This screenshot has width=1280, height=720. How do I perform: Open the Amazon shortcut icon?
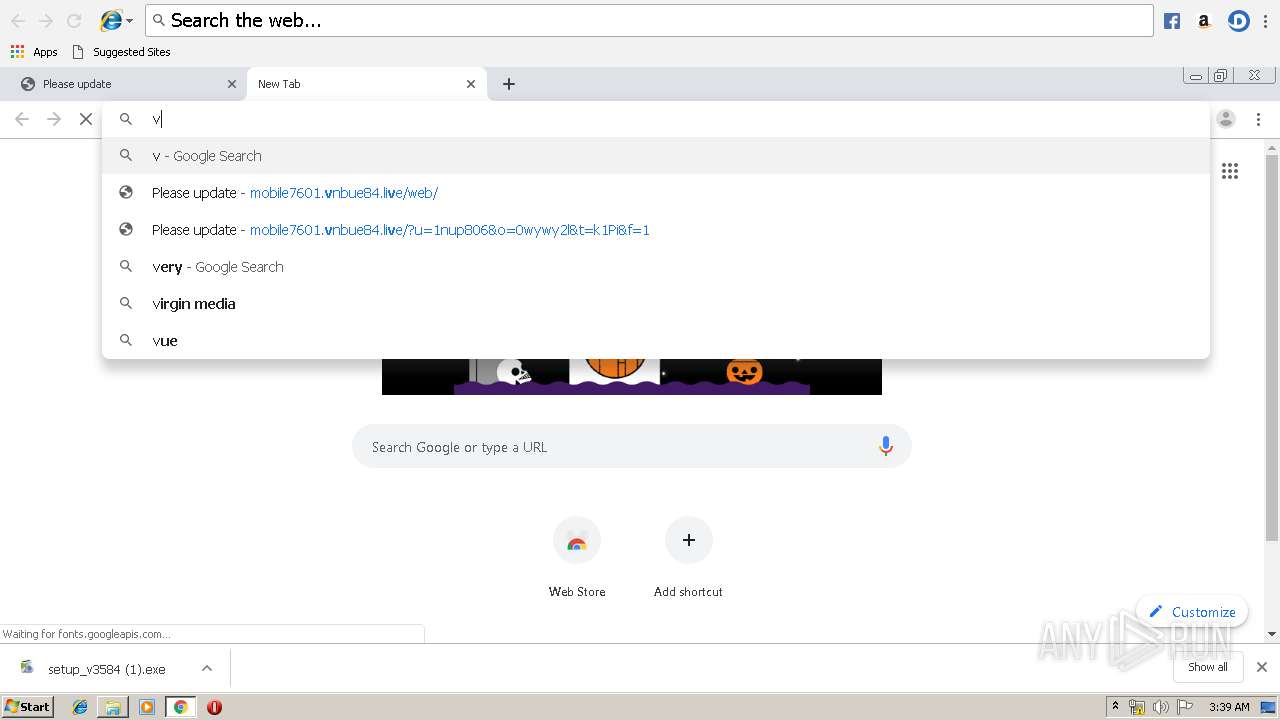[x=1204, y=21]
